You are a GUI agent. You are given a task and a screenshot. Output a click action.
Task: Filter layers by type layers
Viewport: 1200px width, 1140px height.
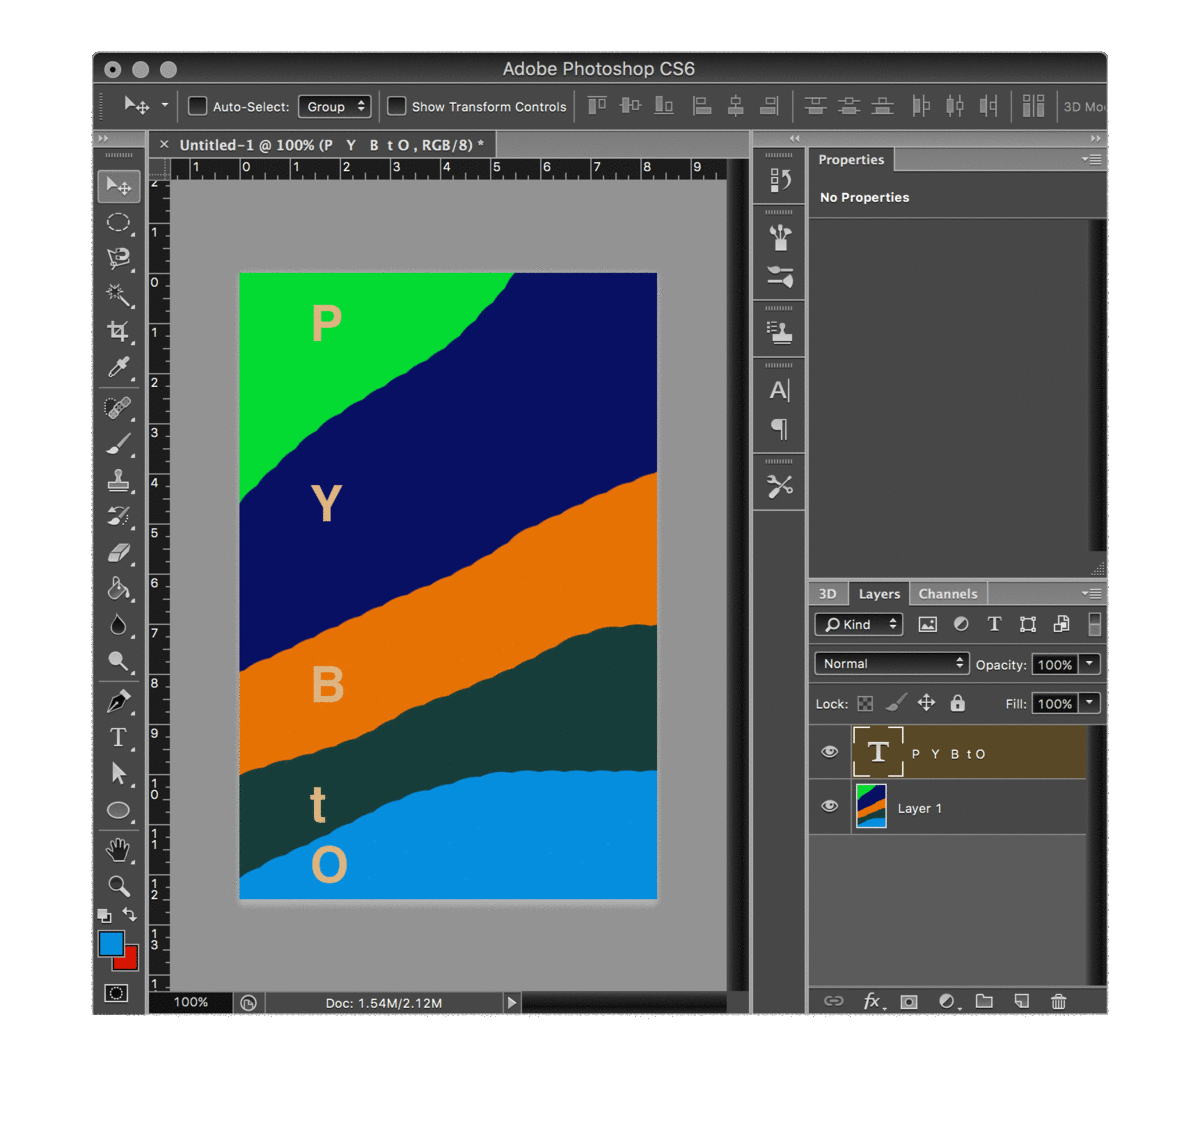tap(994, 624)
